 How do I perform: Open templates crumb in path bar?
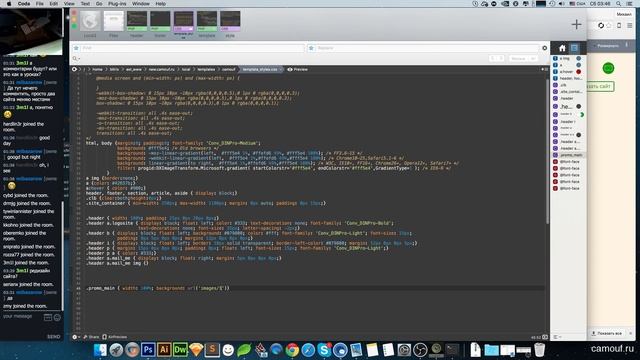tap(206, 69)
